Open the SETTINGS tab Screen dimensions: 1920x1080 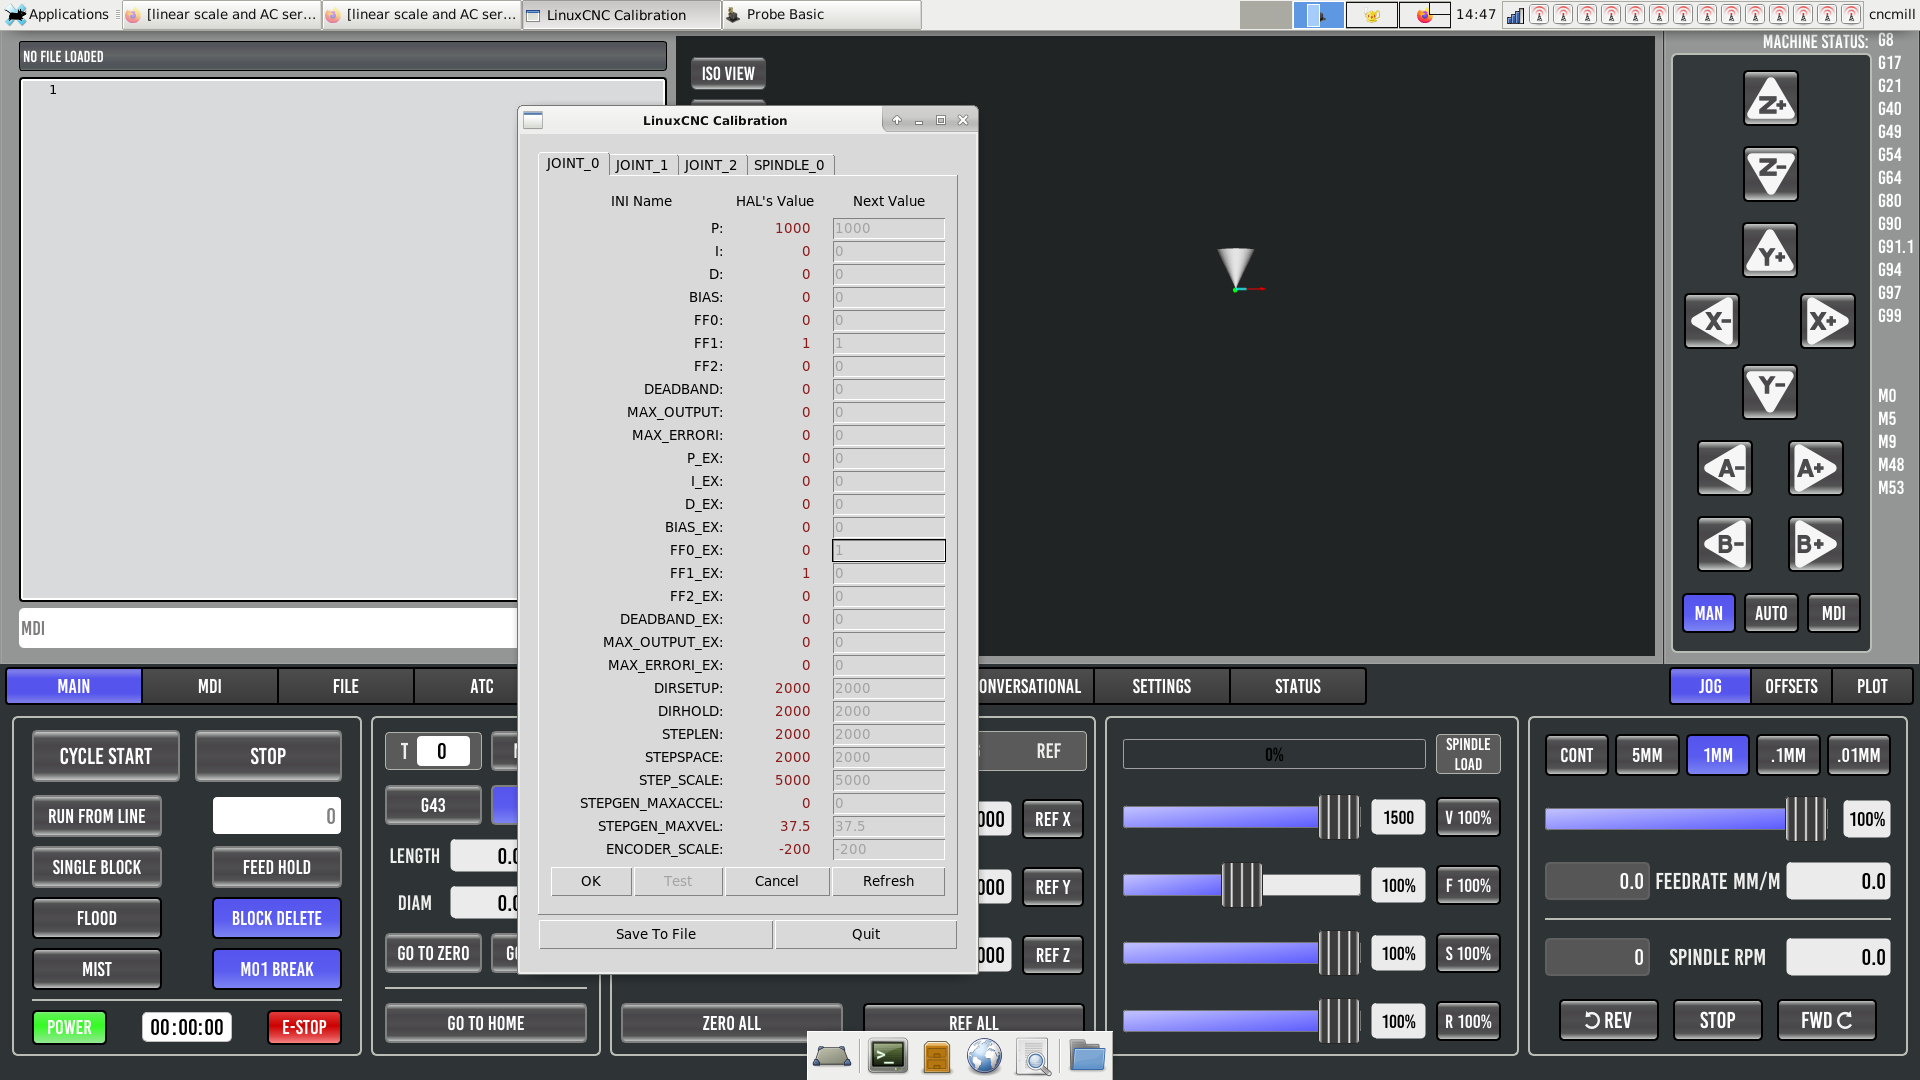point(1162,686)
